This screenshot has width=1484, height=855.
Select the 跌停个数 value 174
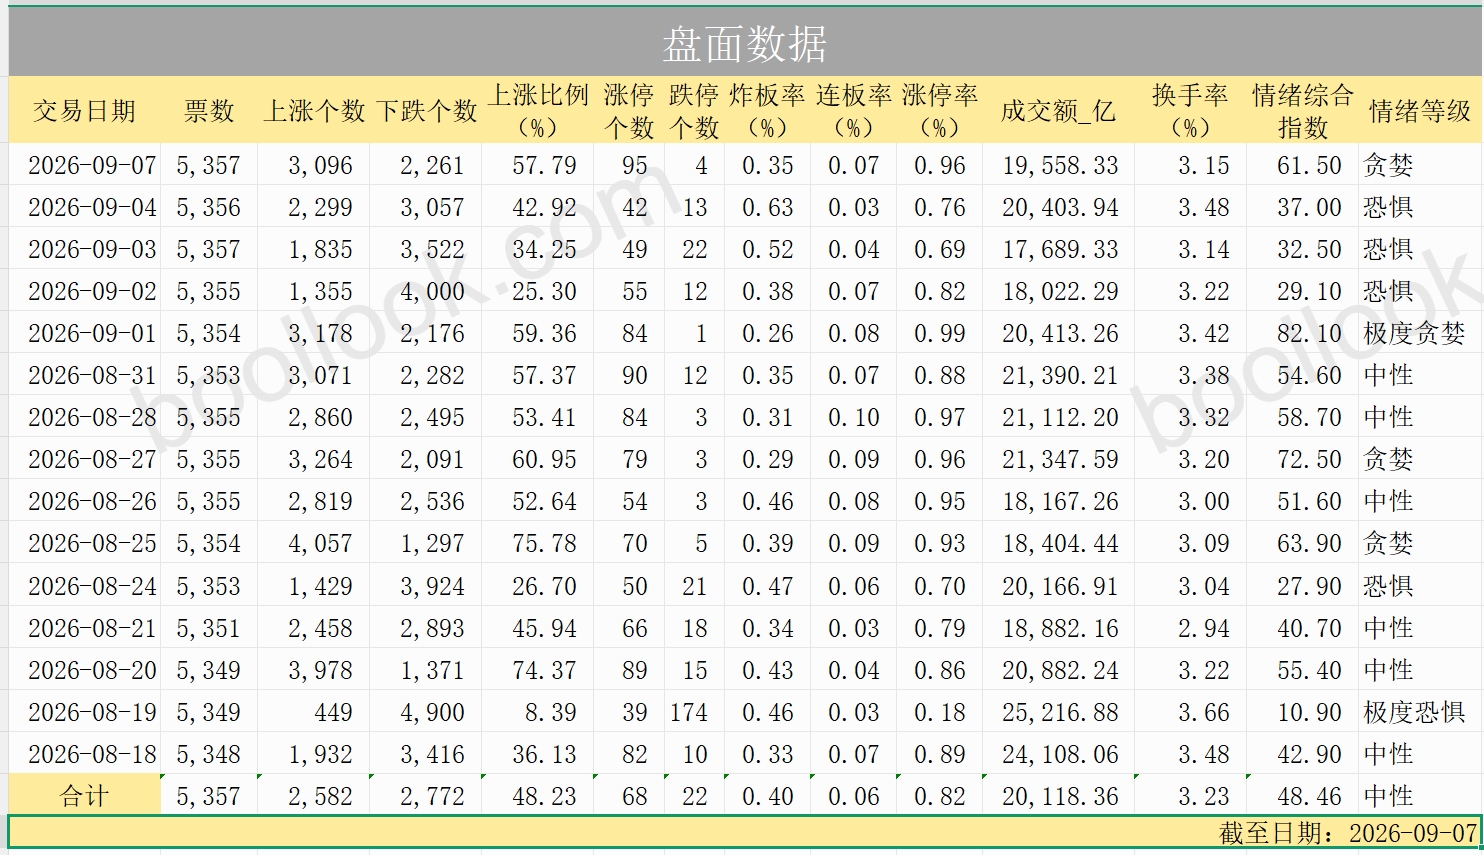689,712
